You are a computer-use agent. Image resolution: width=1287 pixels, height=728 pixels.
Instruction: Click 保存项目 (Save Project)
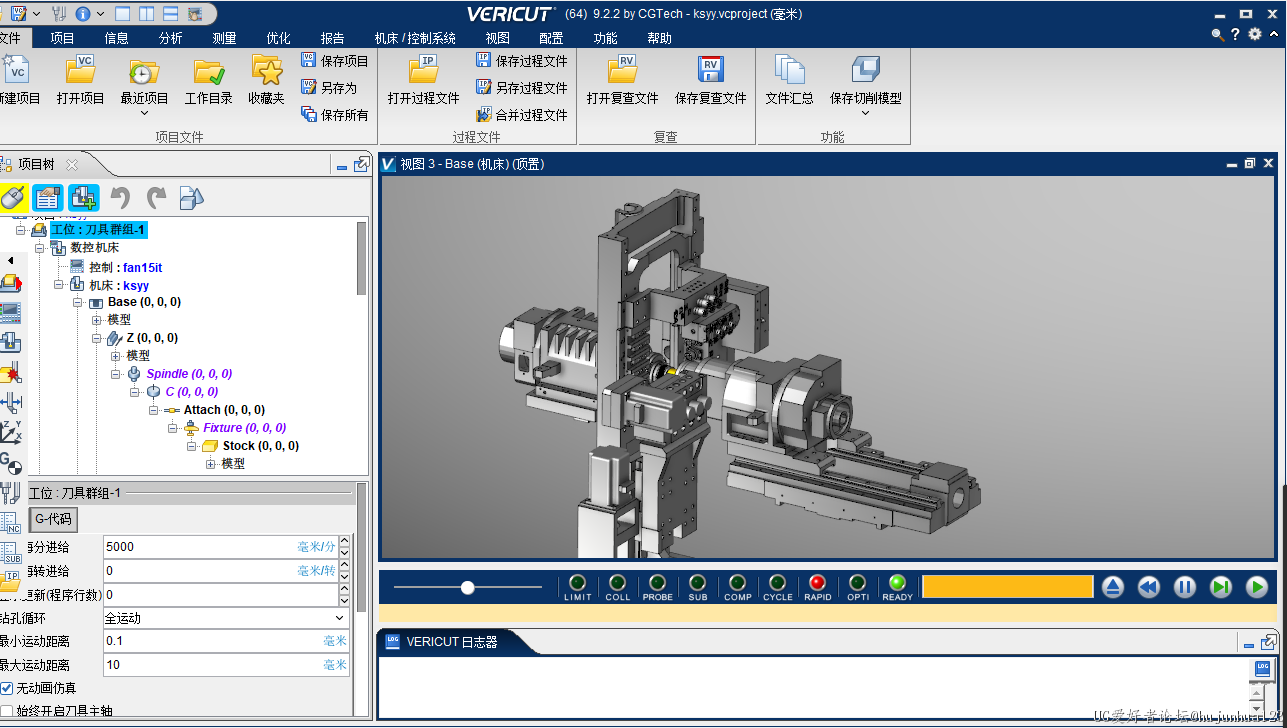335,61
